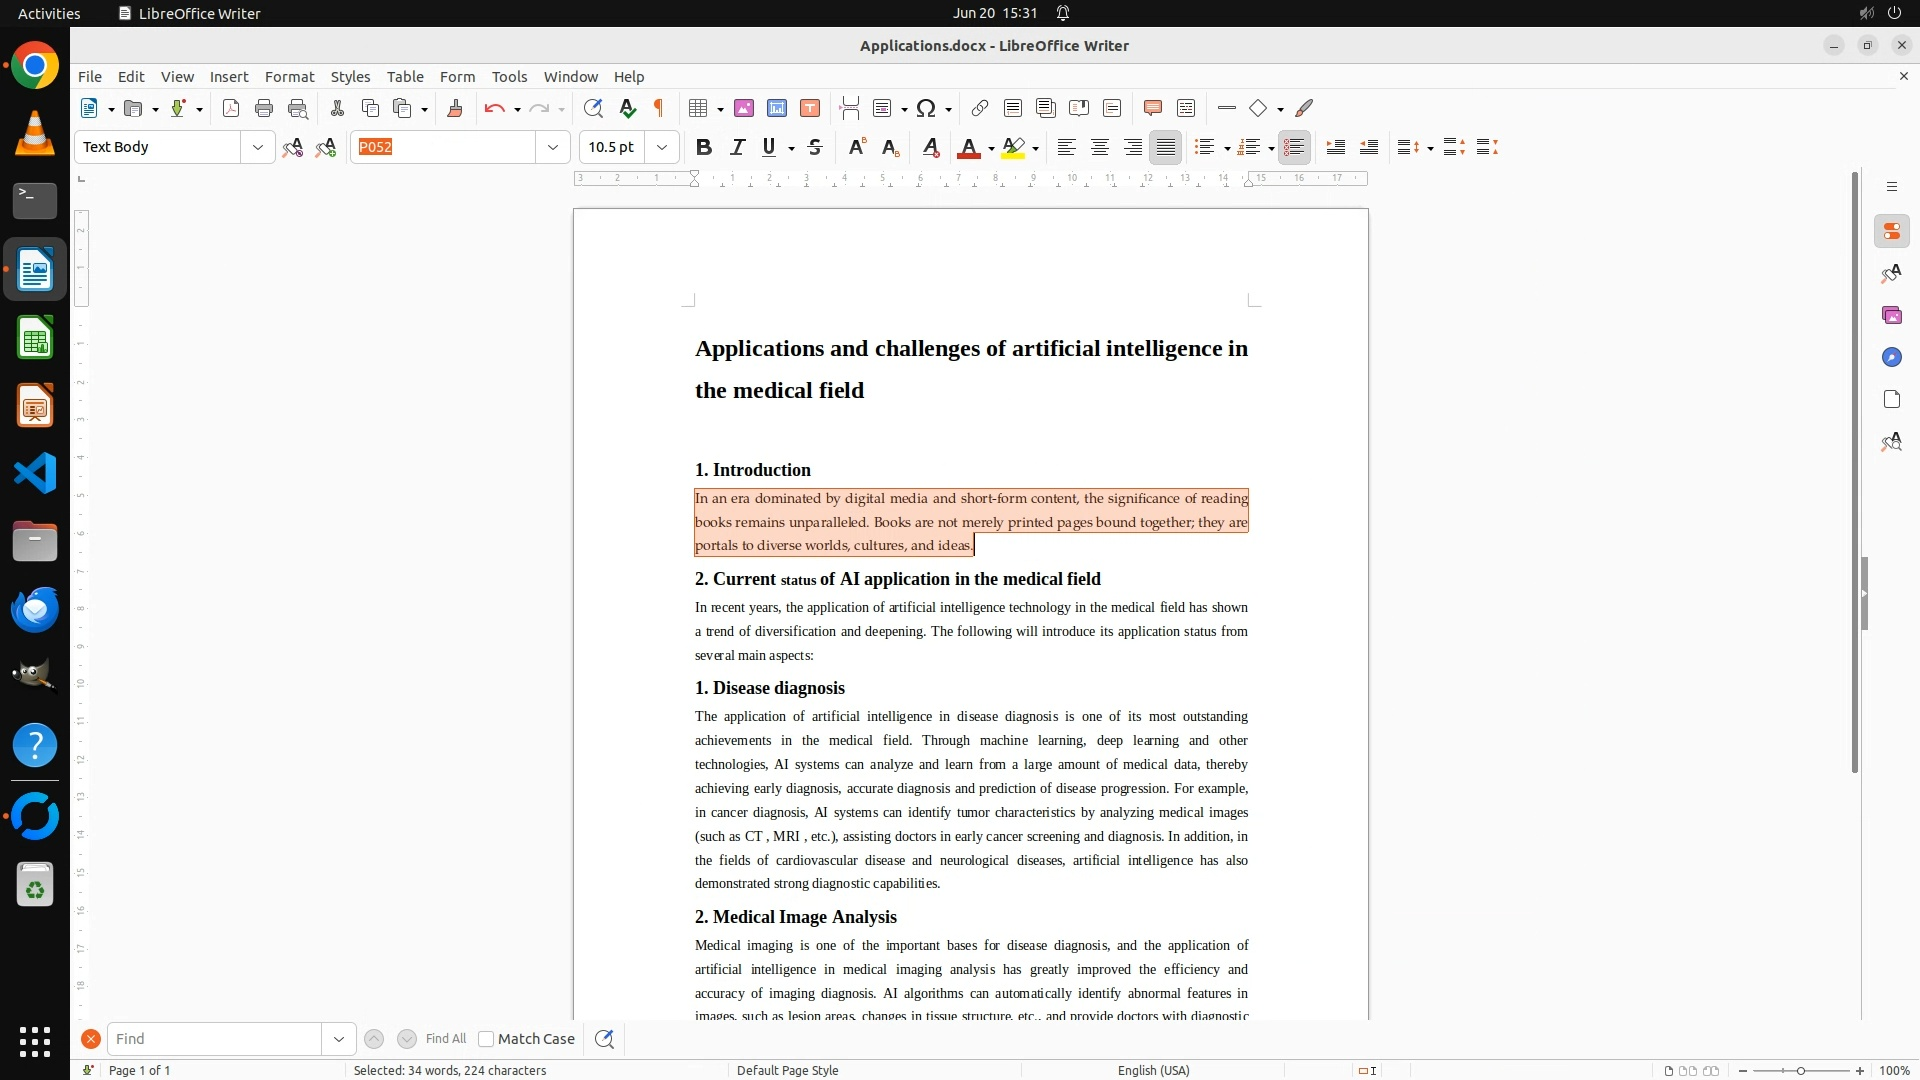Click the Insert Image icon
The width and height of the screenshot is (1920, 1080).
744,108
